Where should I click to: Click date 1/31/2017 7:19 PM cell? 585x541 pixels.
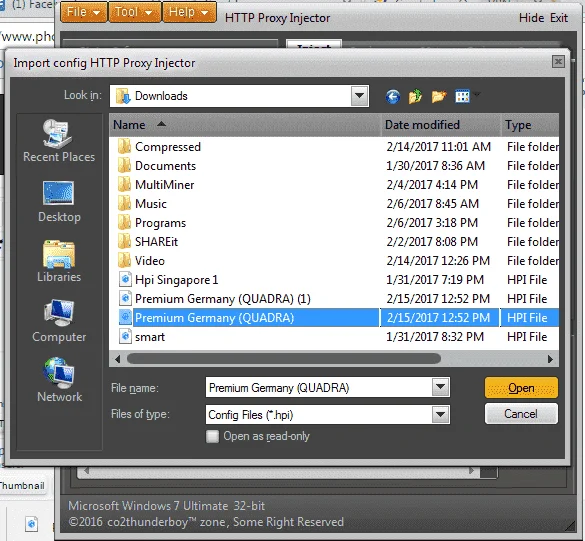(x=435, y=279)
